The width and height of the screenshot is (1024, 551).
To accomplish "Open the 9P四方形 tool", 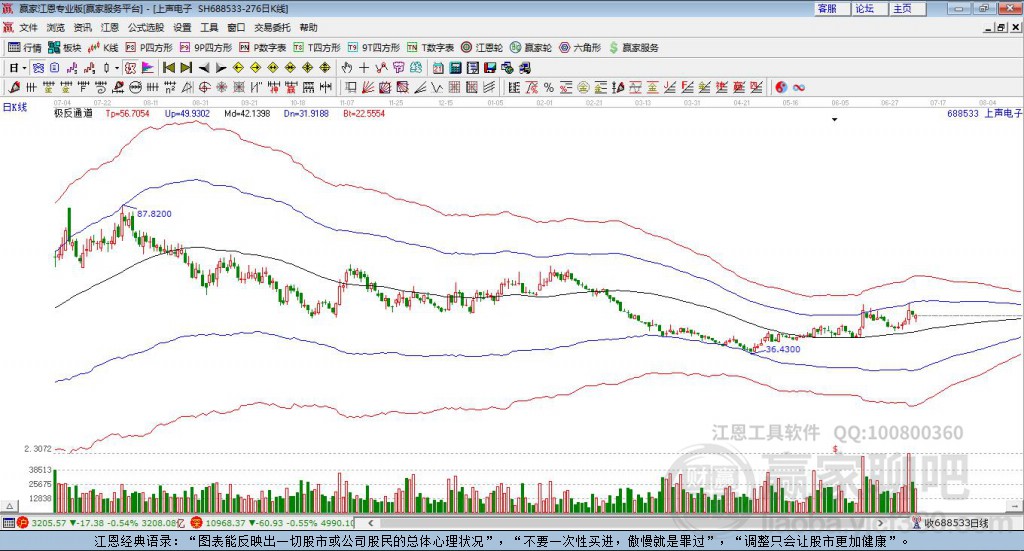I will (x=206, y=48).
